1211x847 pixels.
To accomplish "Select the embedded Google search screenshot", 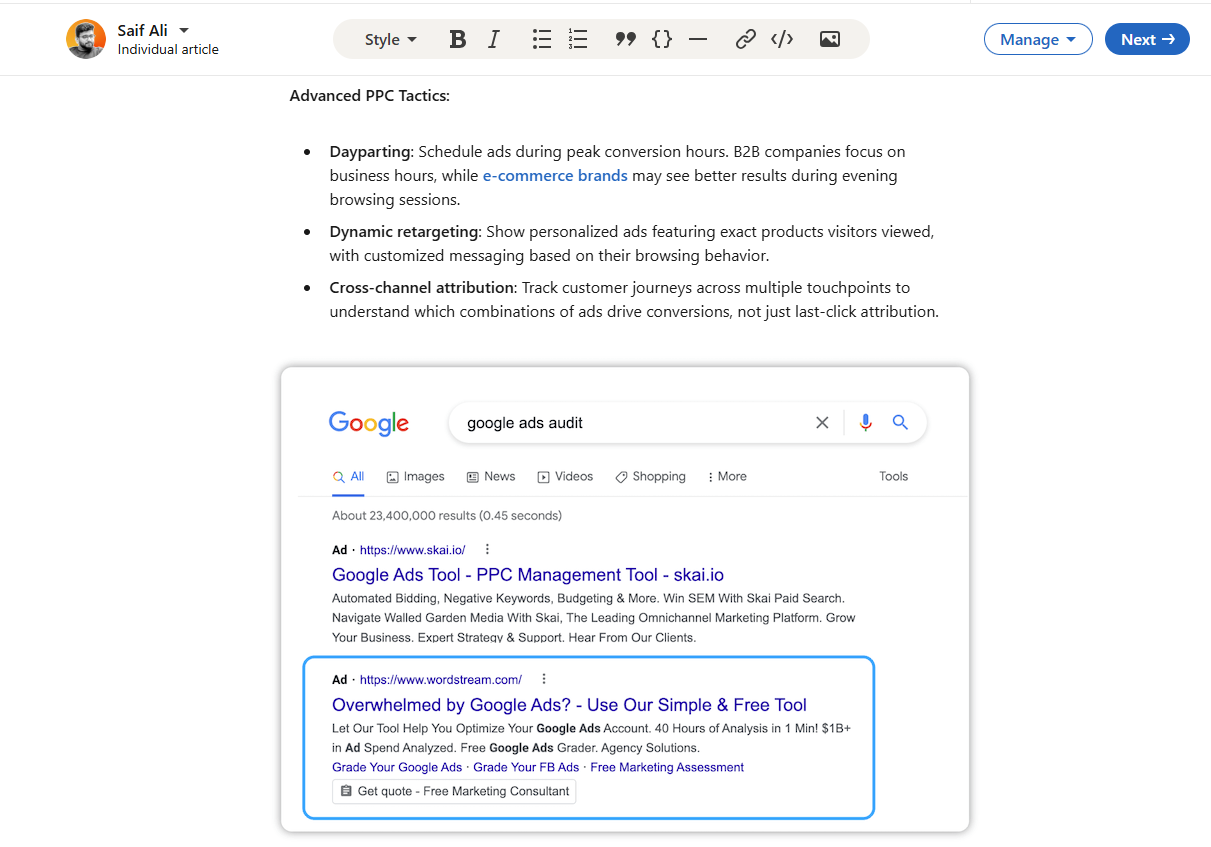I will pyautogui.click(x=625, y=599).
